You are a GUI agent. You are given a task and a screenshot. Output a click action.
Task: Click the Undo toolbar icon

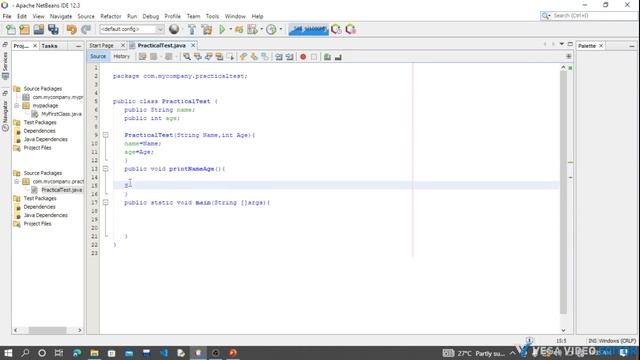pos(71,29)
